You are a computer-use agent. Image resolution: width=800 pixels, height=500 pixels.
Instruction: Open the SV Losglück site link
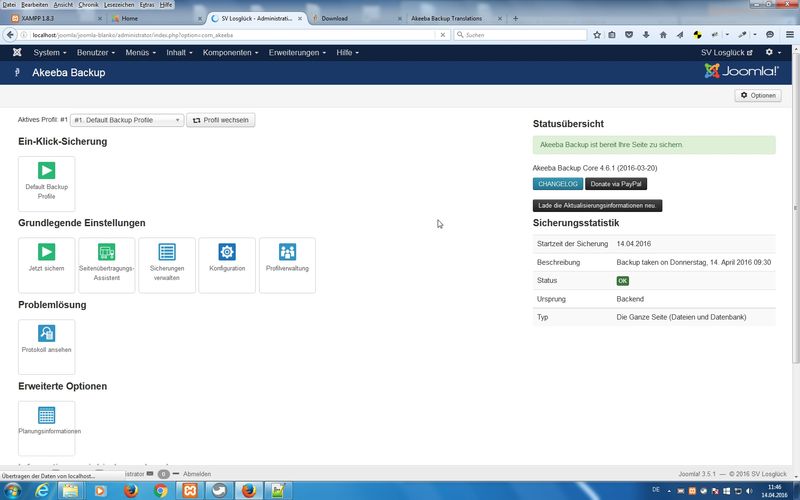pyautogui.click(x=727, y=53)
